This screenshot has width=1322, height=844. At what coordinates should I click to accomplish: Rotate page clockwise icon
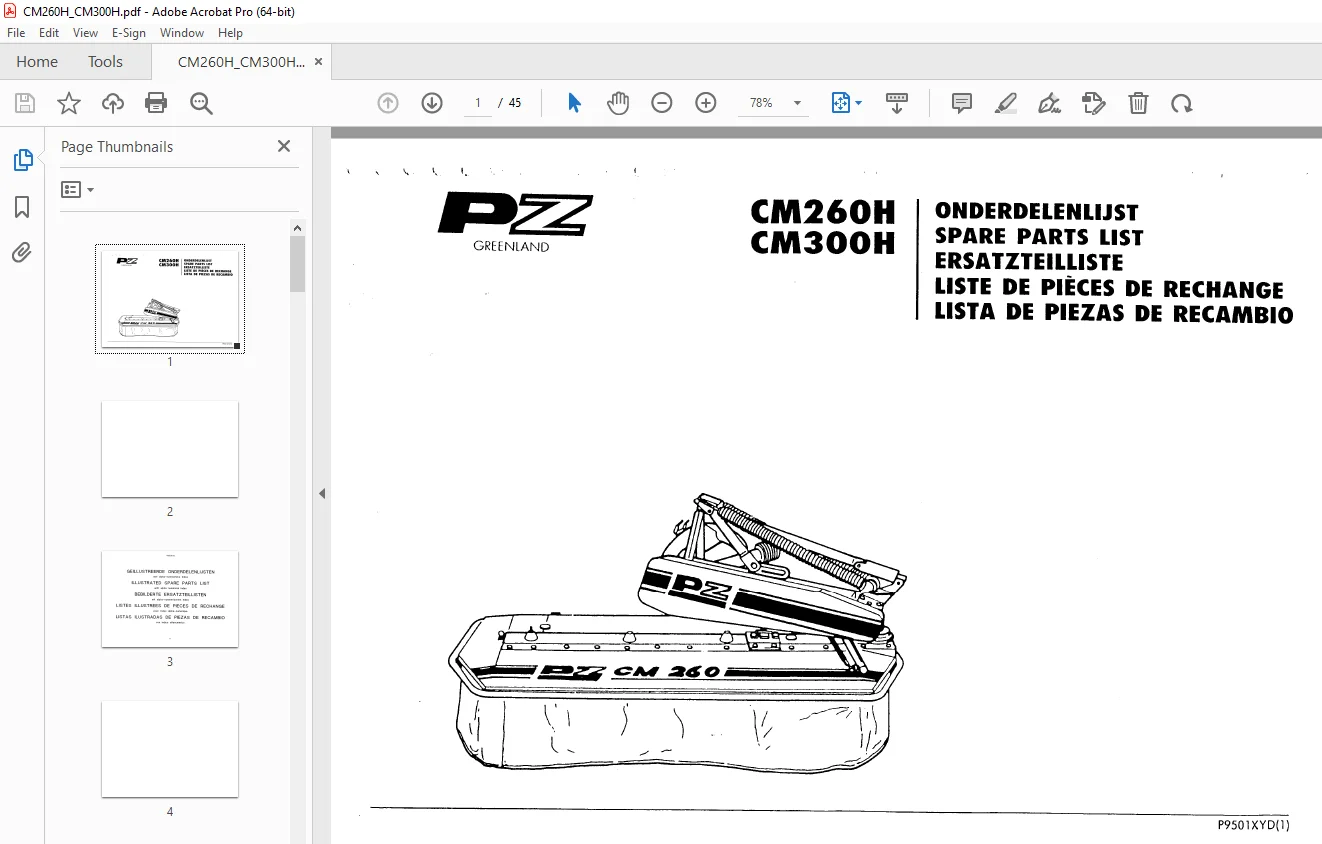[1182, 103]
